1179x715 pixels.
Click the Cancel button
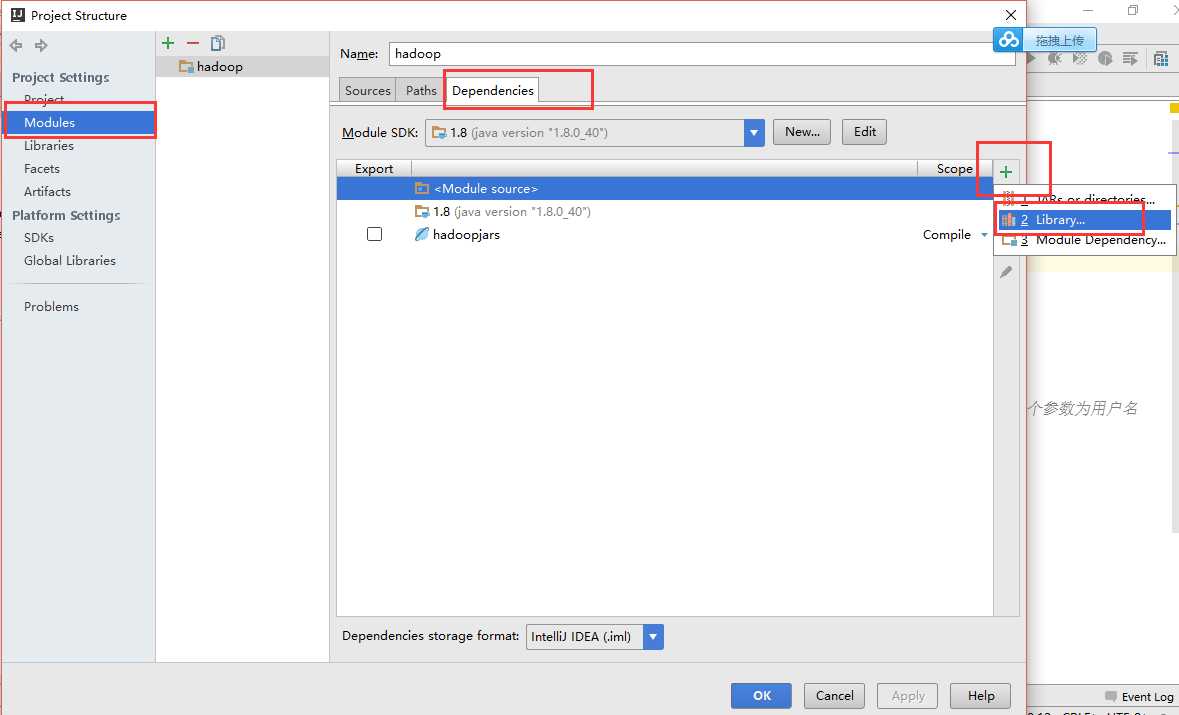pyautogui.click(x=834, y=695)
